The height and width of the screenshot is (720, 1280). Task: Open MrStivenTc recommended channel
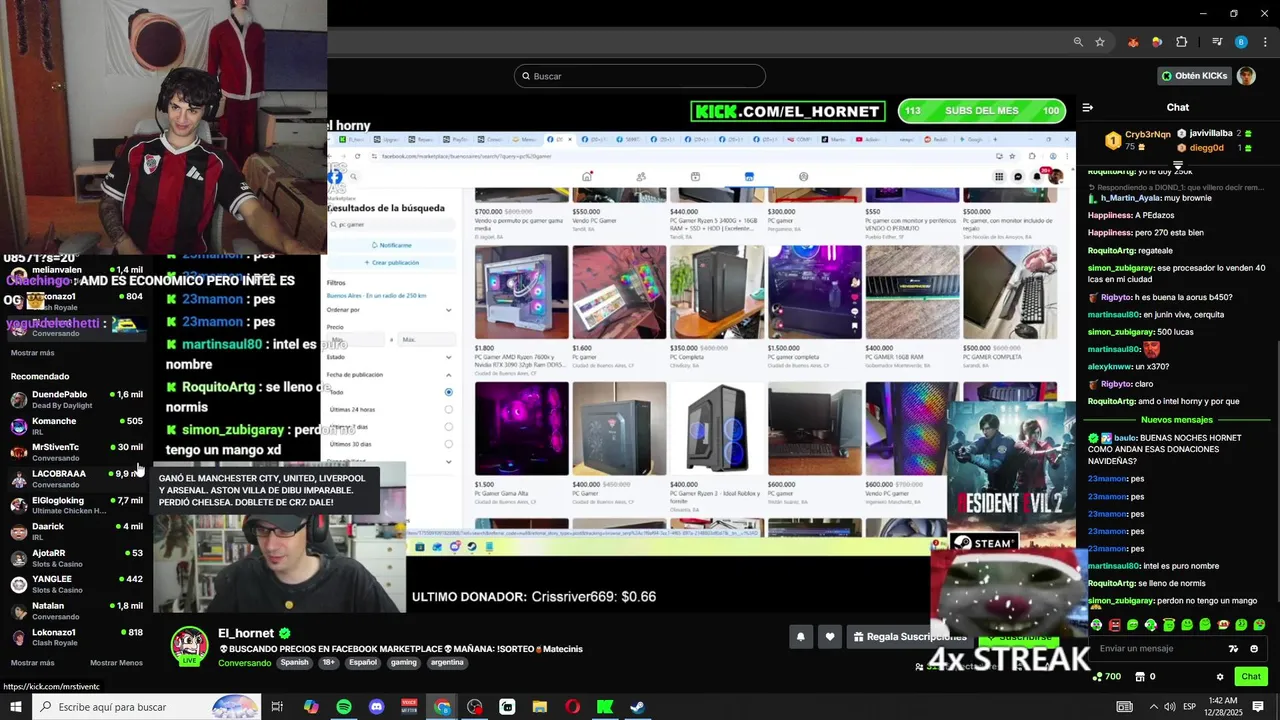coord(77,452)
